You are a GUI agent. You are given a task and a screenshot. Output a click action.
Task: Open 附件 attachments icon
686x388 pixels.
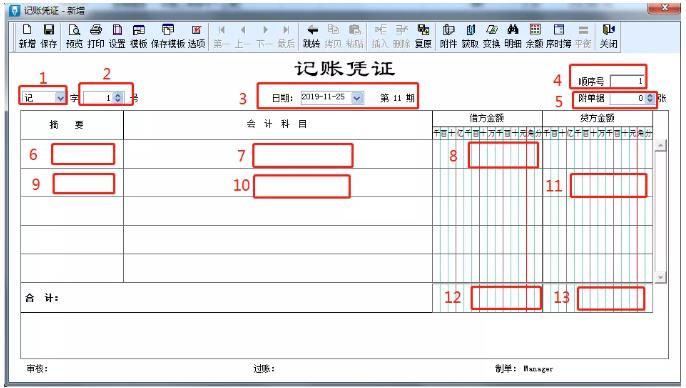[x=448, y=36]
